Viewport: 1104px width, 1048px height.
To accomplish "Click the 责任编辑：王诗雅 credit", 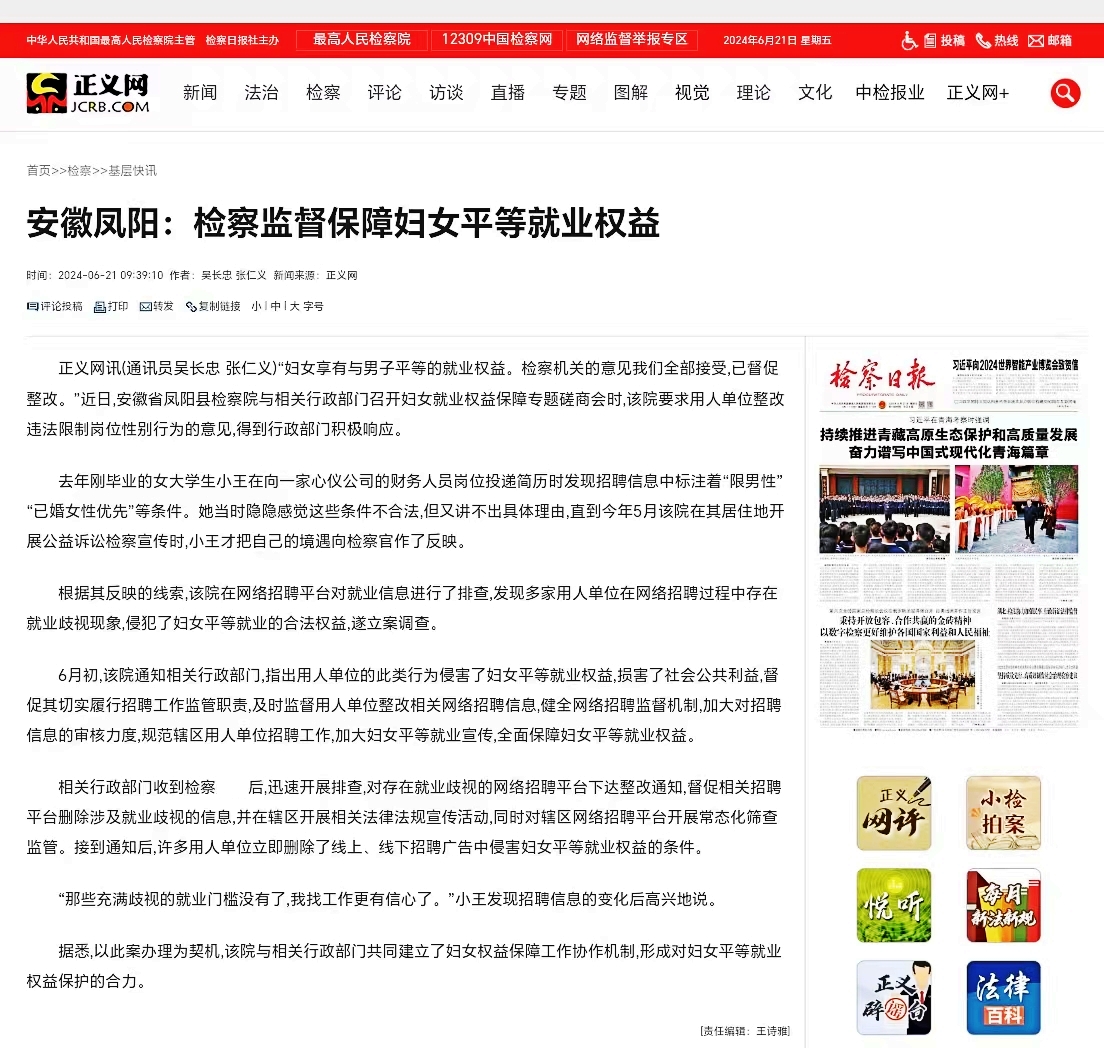I will 745,1031.
